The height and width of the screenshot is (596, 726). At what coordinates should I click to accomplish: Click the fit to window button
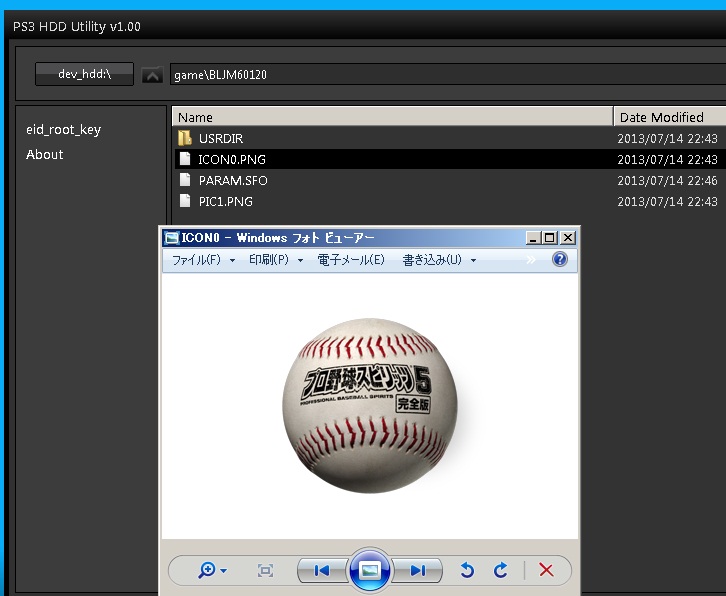coord(265,571)
